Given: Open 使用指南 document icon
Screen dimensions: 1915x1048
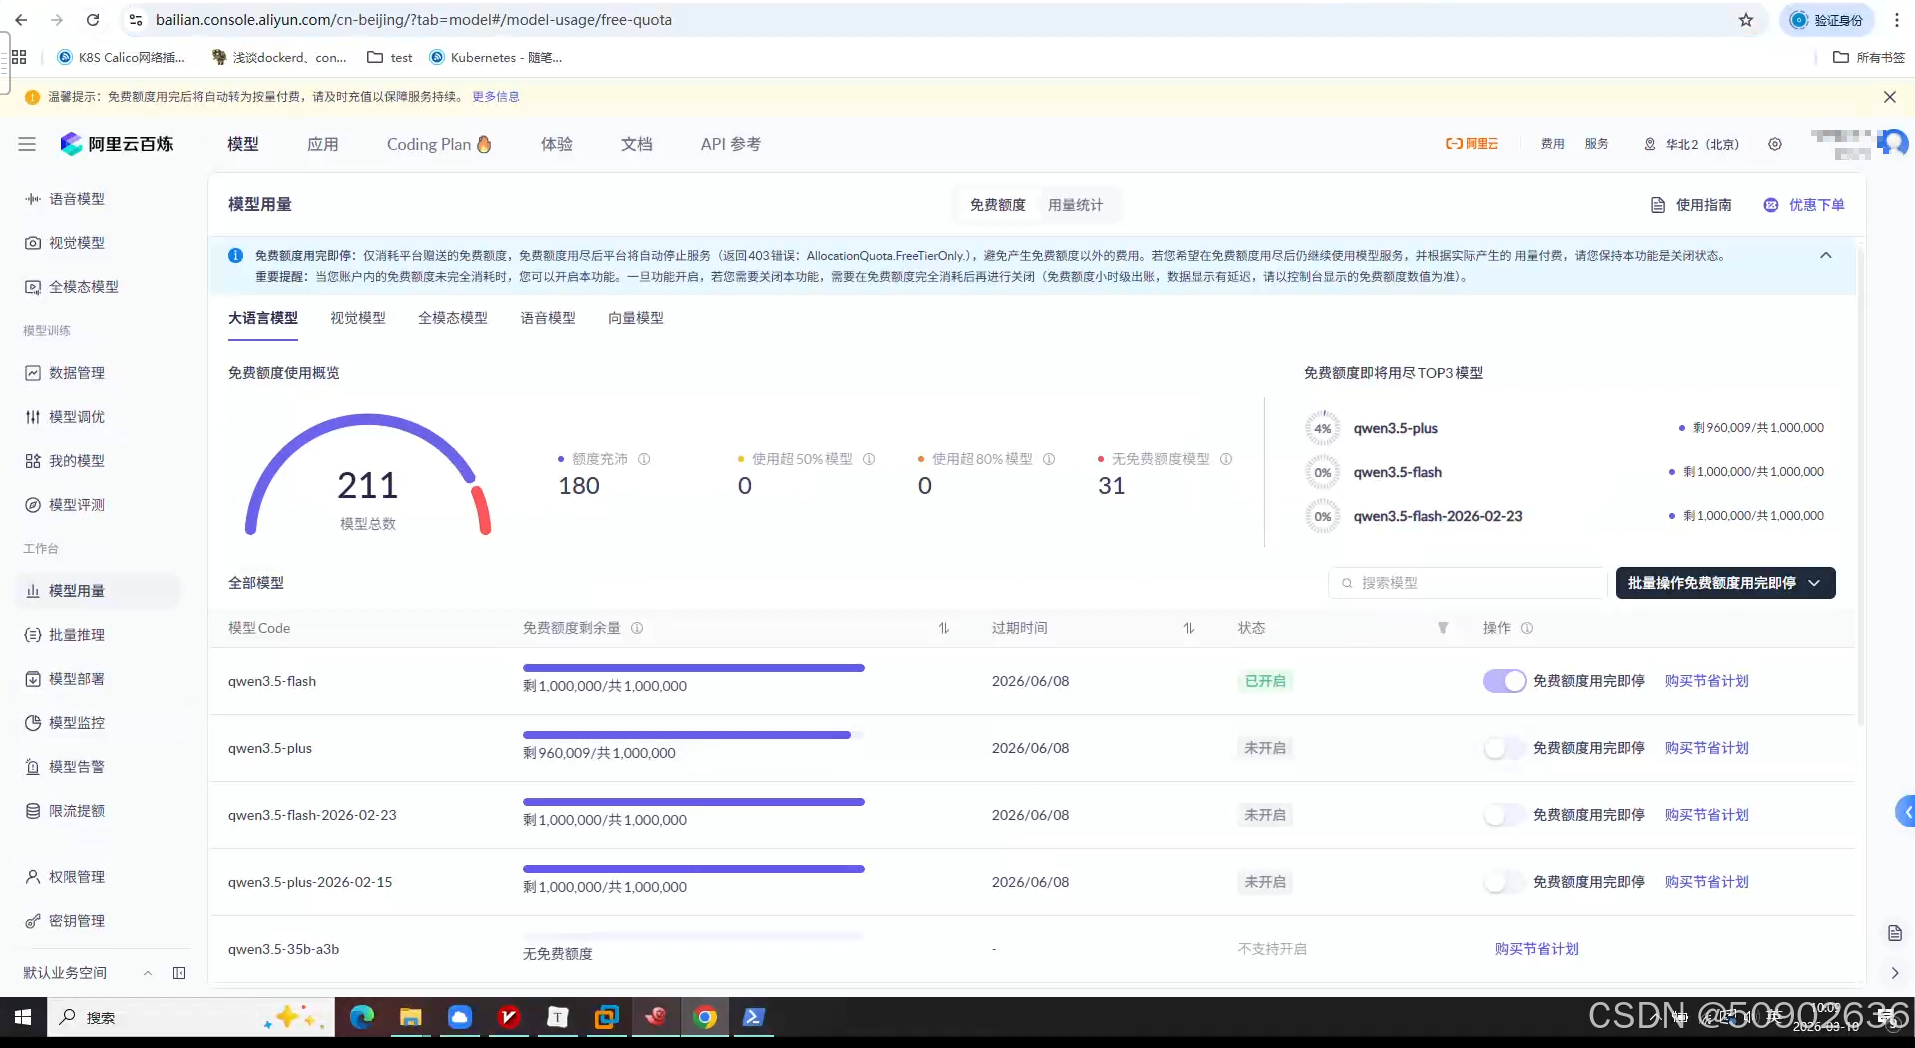Looking at the screenshot, I should click(1658, 205).
